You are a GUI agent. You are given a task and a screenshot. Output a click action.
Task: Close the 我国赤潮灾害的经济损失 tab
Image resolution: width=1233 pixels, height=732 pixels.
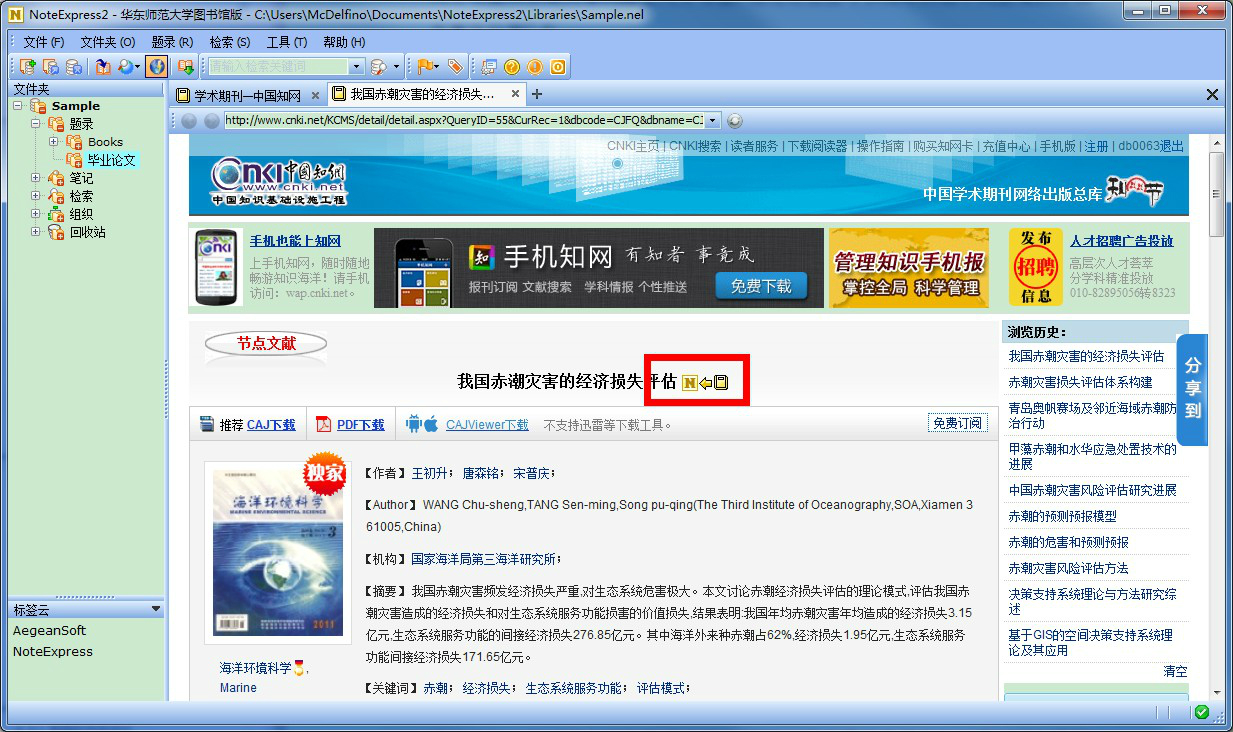516,94
